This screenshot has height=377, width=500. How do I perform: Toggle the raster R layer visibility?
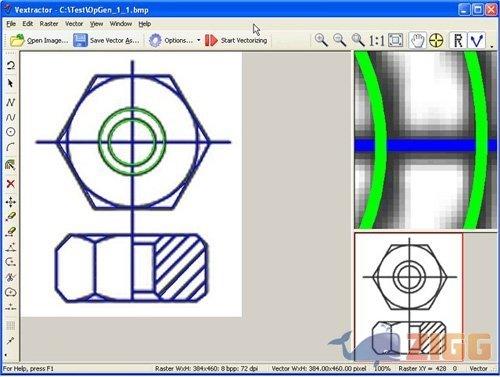click(459, 40)
